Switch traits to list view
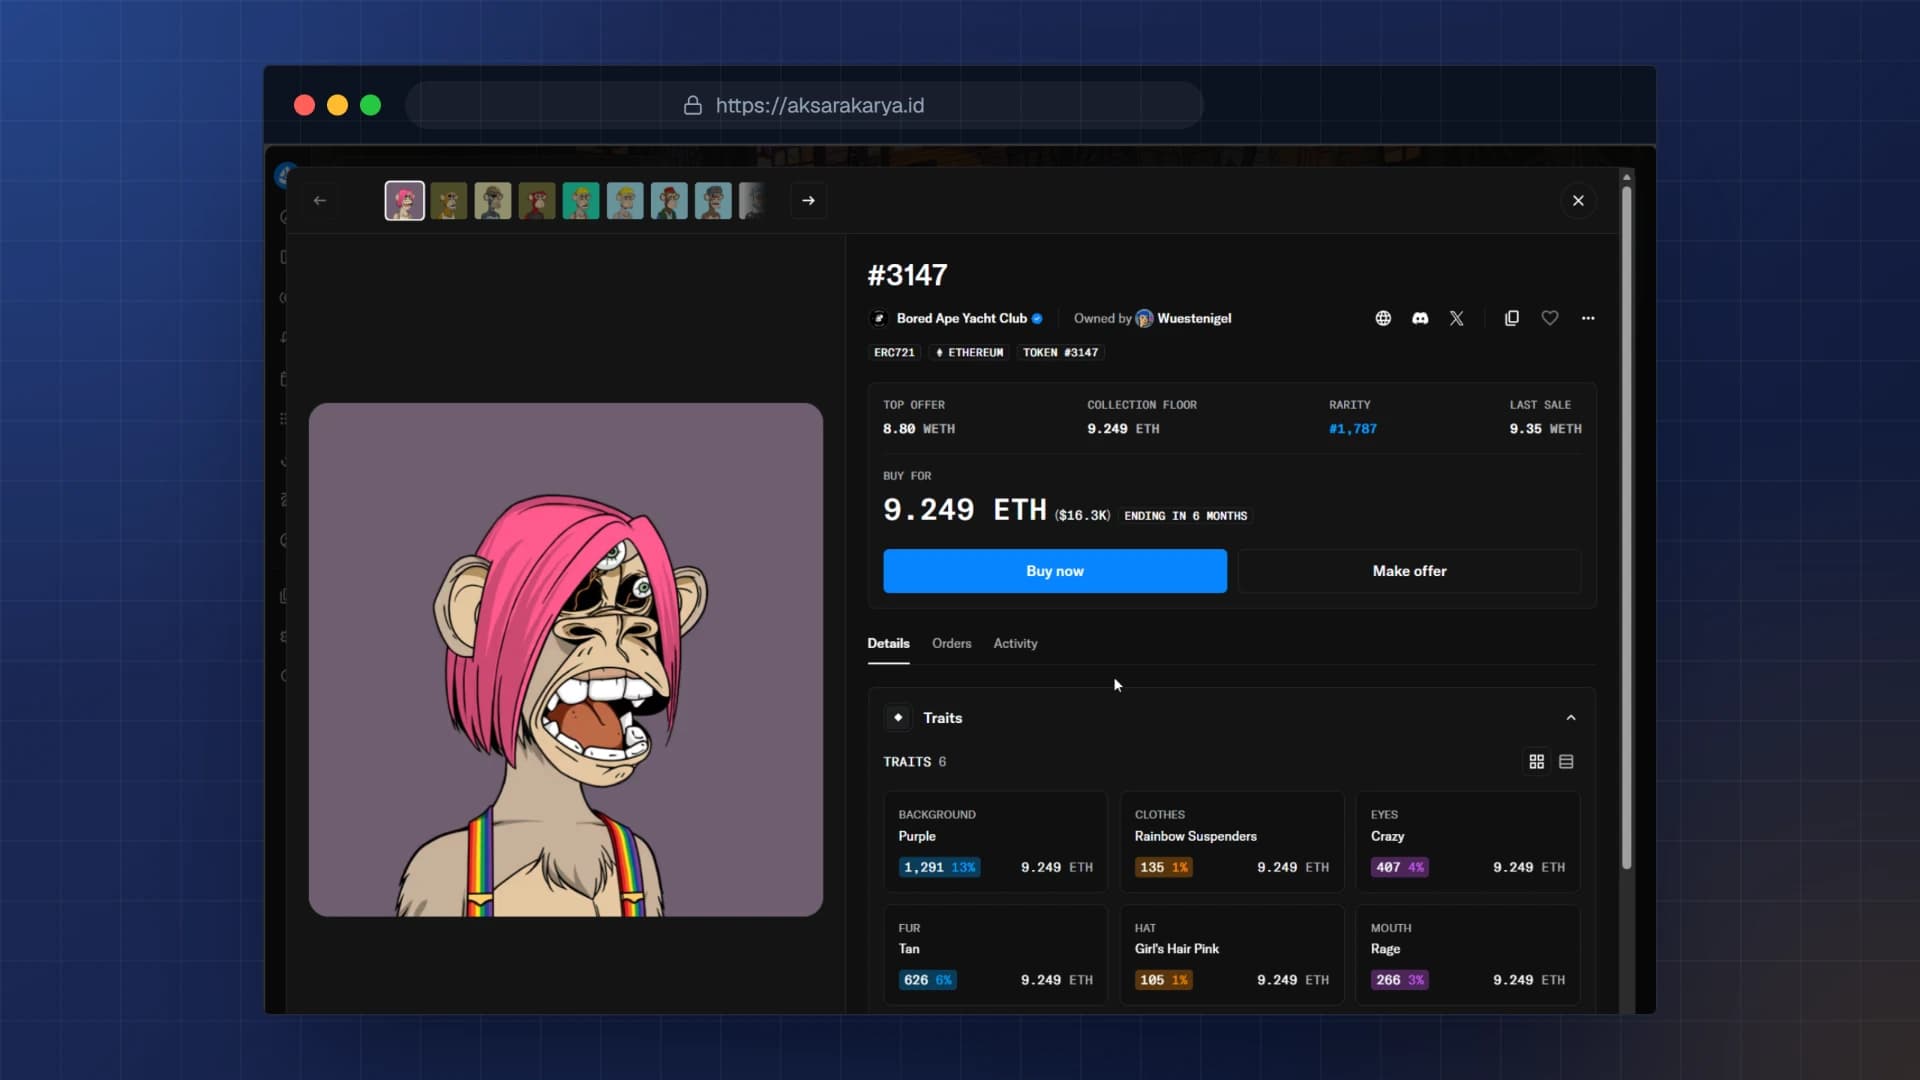Image resolution: width=1920 pixels, height=1080 pixels. pos(1566,762)
